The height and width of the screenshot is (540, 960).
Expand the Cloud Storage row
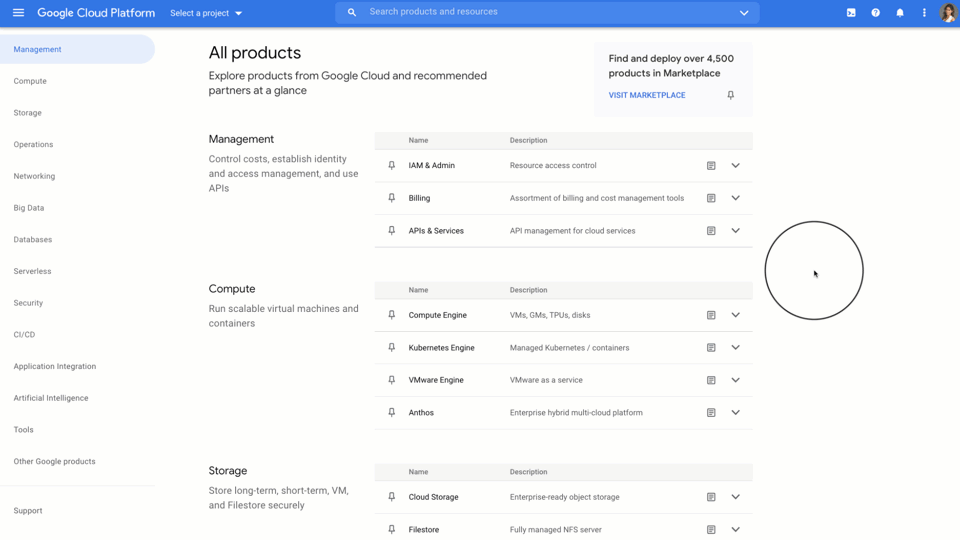pyautogui.click(x=735, y=497)
